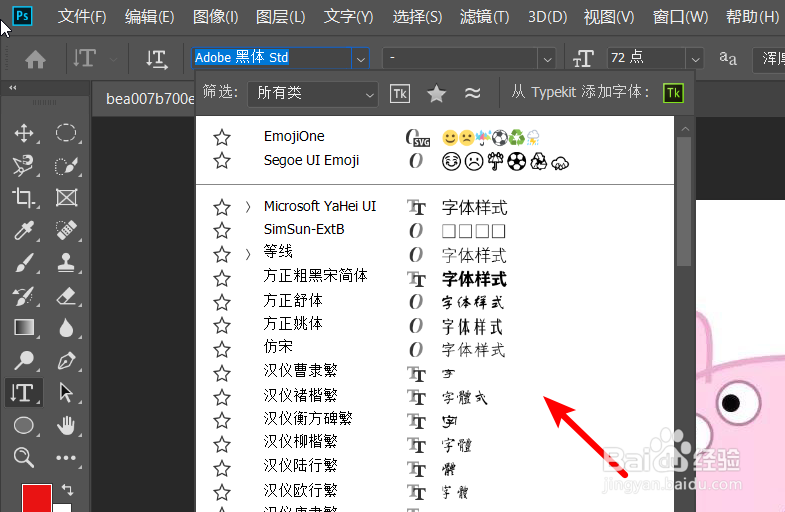This screenshot has height=512, width=785.
Task: Open tool preset picker arrow beside type icon
Action: click(x=114, y=60)
